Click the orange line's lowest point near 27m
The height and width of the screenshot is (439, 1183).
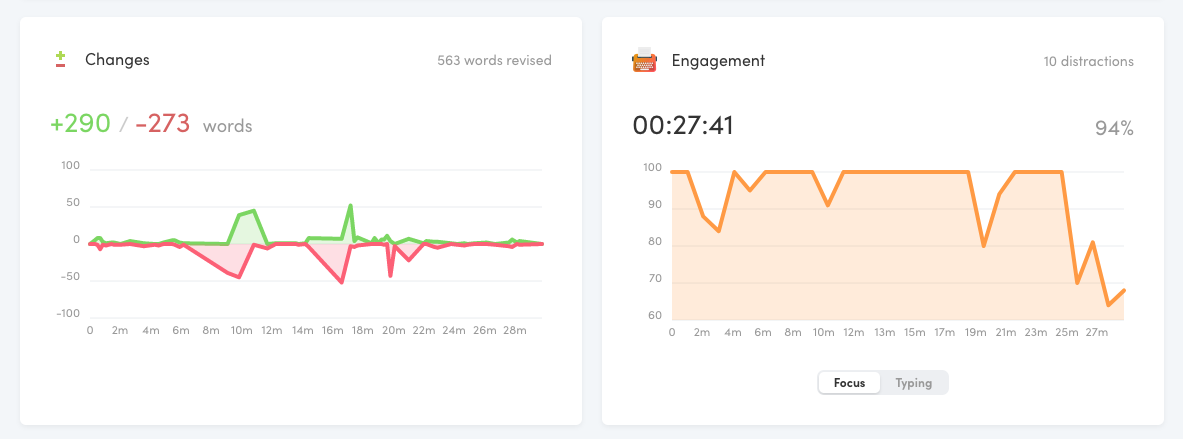coord(1108,305)
